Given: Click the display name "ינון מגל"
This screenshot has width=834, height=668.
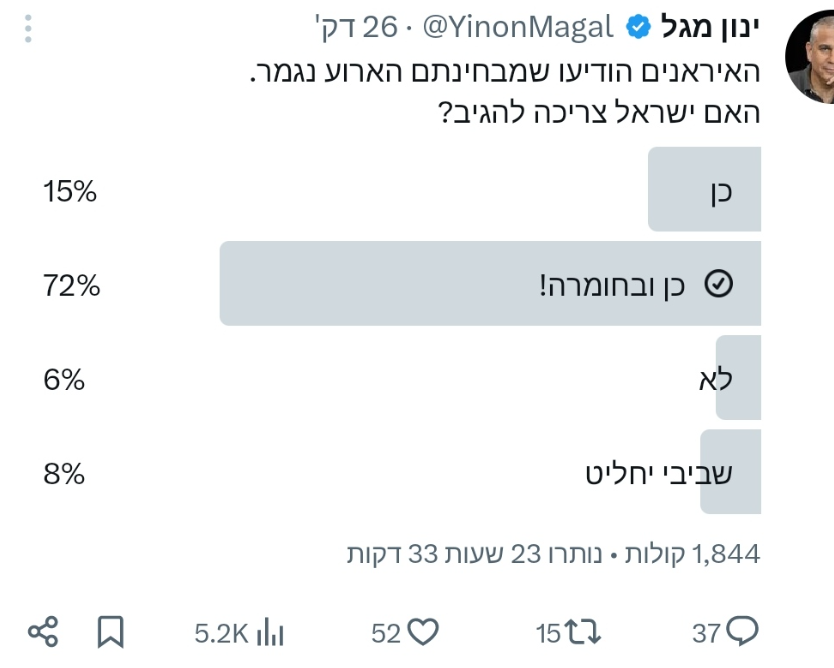Looking at the screenshot, I should [710, 27].
